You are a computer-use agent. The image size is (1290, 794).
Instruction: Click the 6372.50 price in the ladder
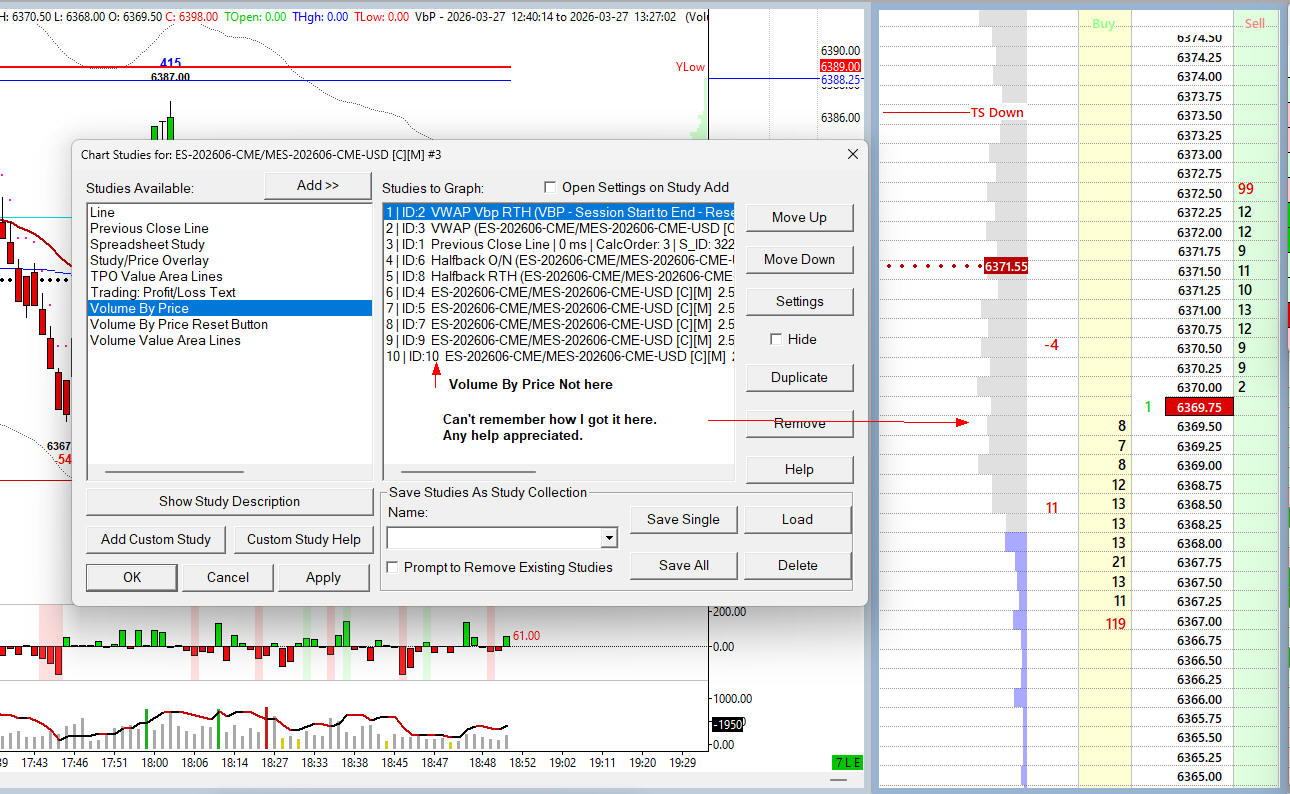[x=1198, y=193]
